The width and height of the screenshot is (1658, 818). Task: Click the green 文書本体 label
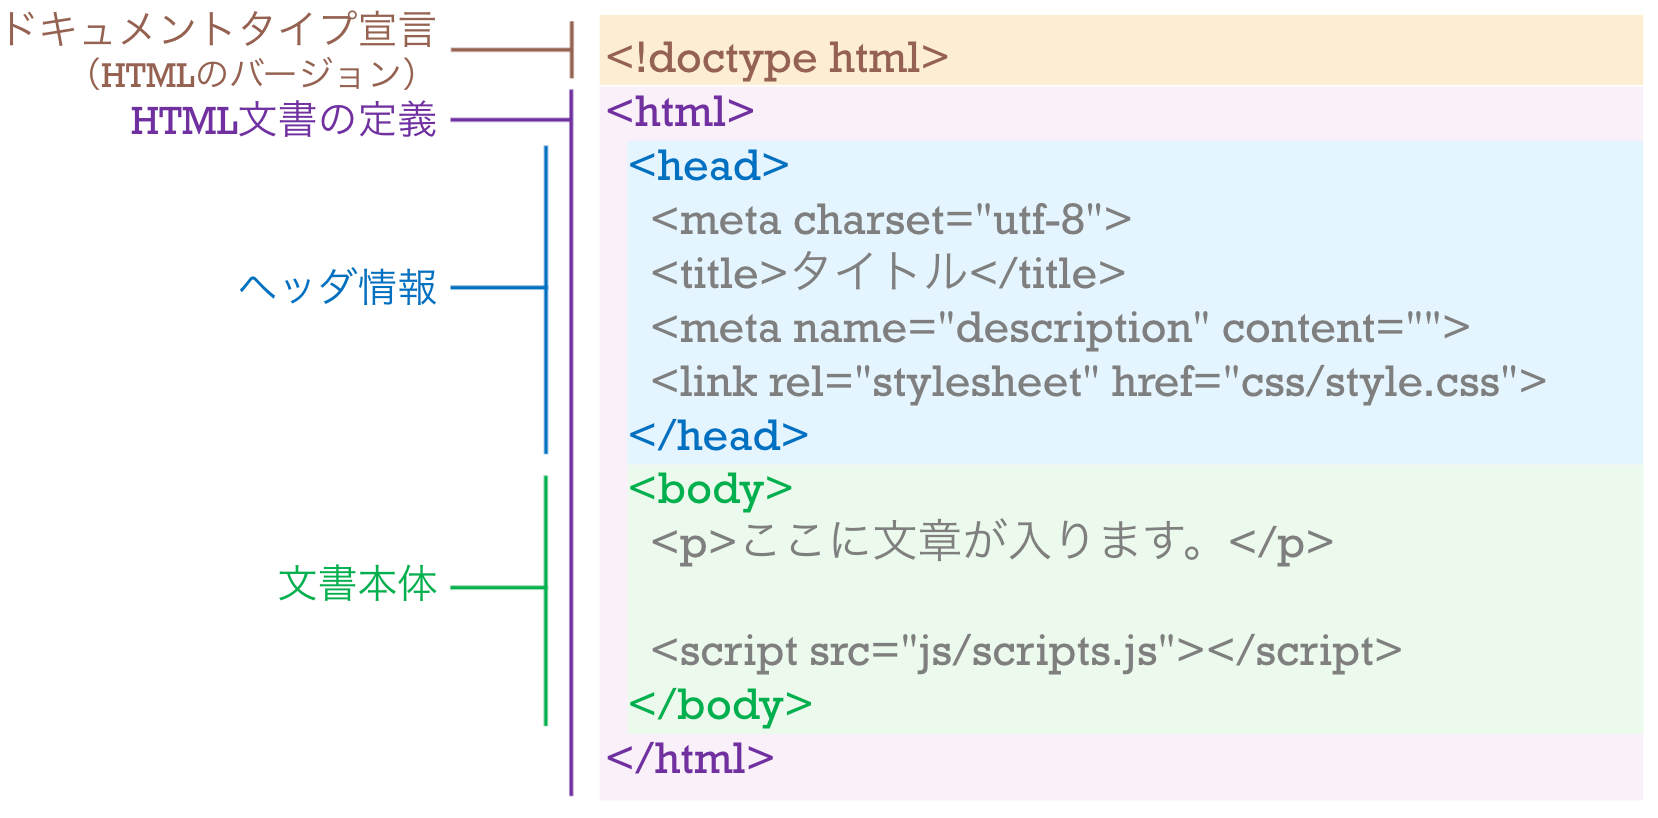(x=357, y=584)
